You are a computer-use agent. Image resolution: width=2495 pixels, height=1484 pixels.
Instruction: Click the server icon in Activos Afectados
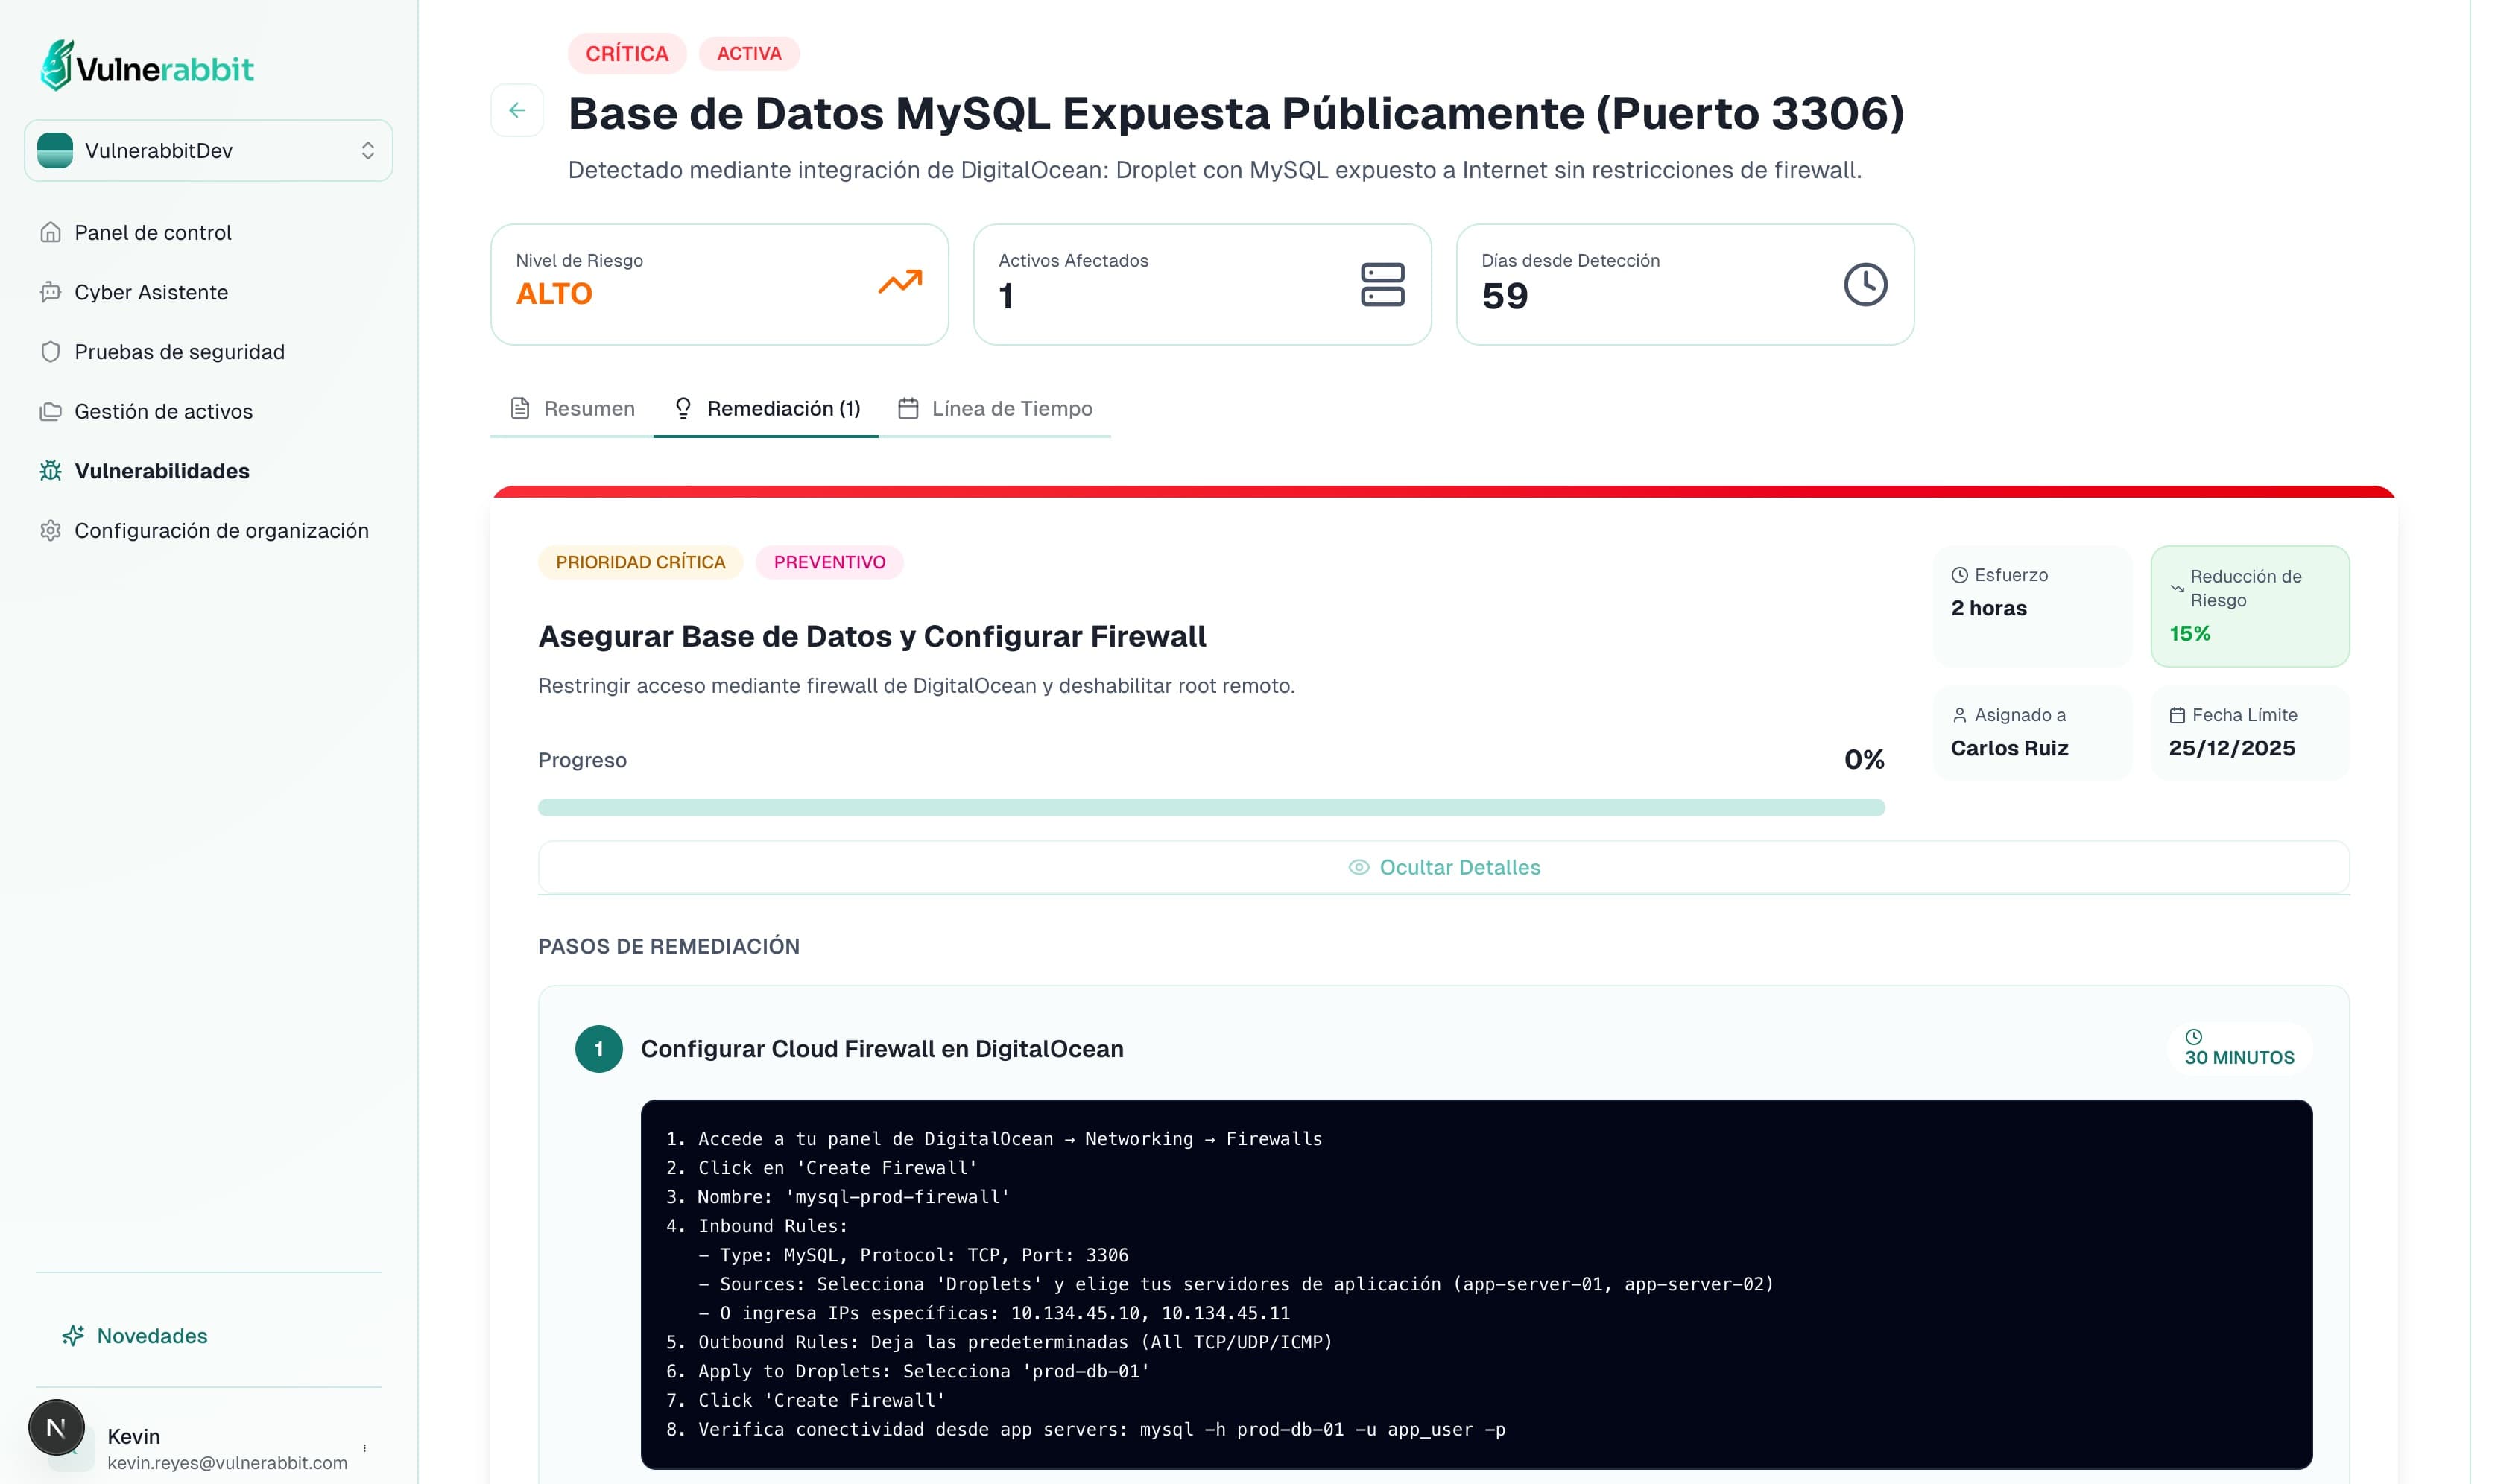(x=1383, y=284)
